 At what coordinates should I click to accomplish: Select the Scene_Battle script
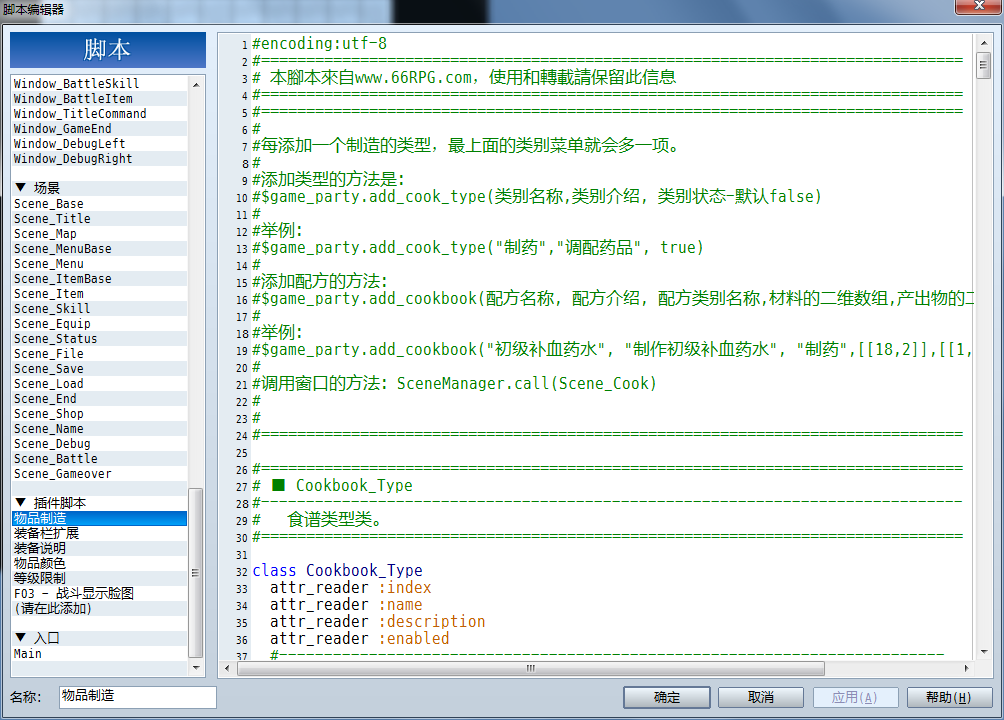tap(99, 459)
